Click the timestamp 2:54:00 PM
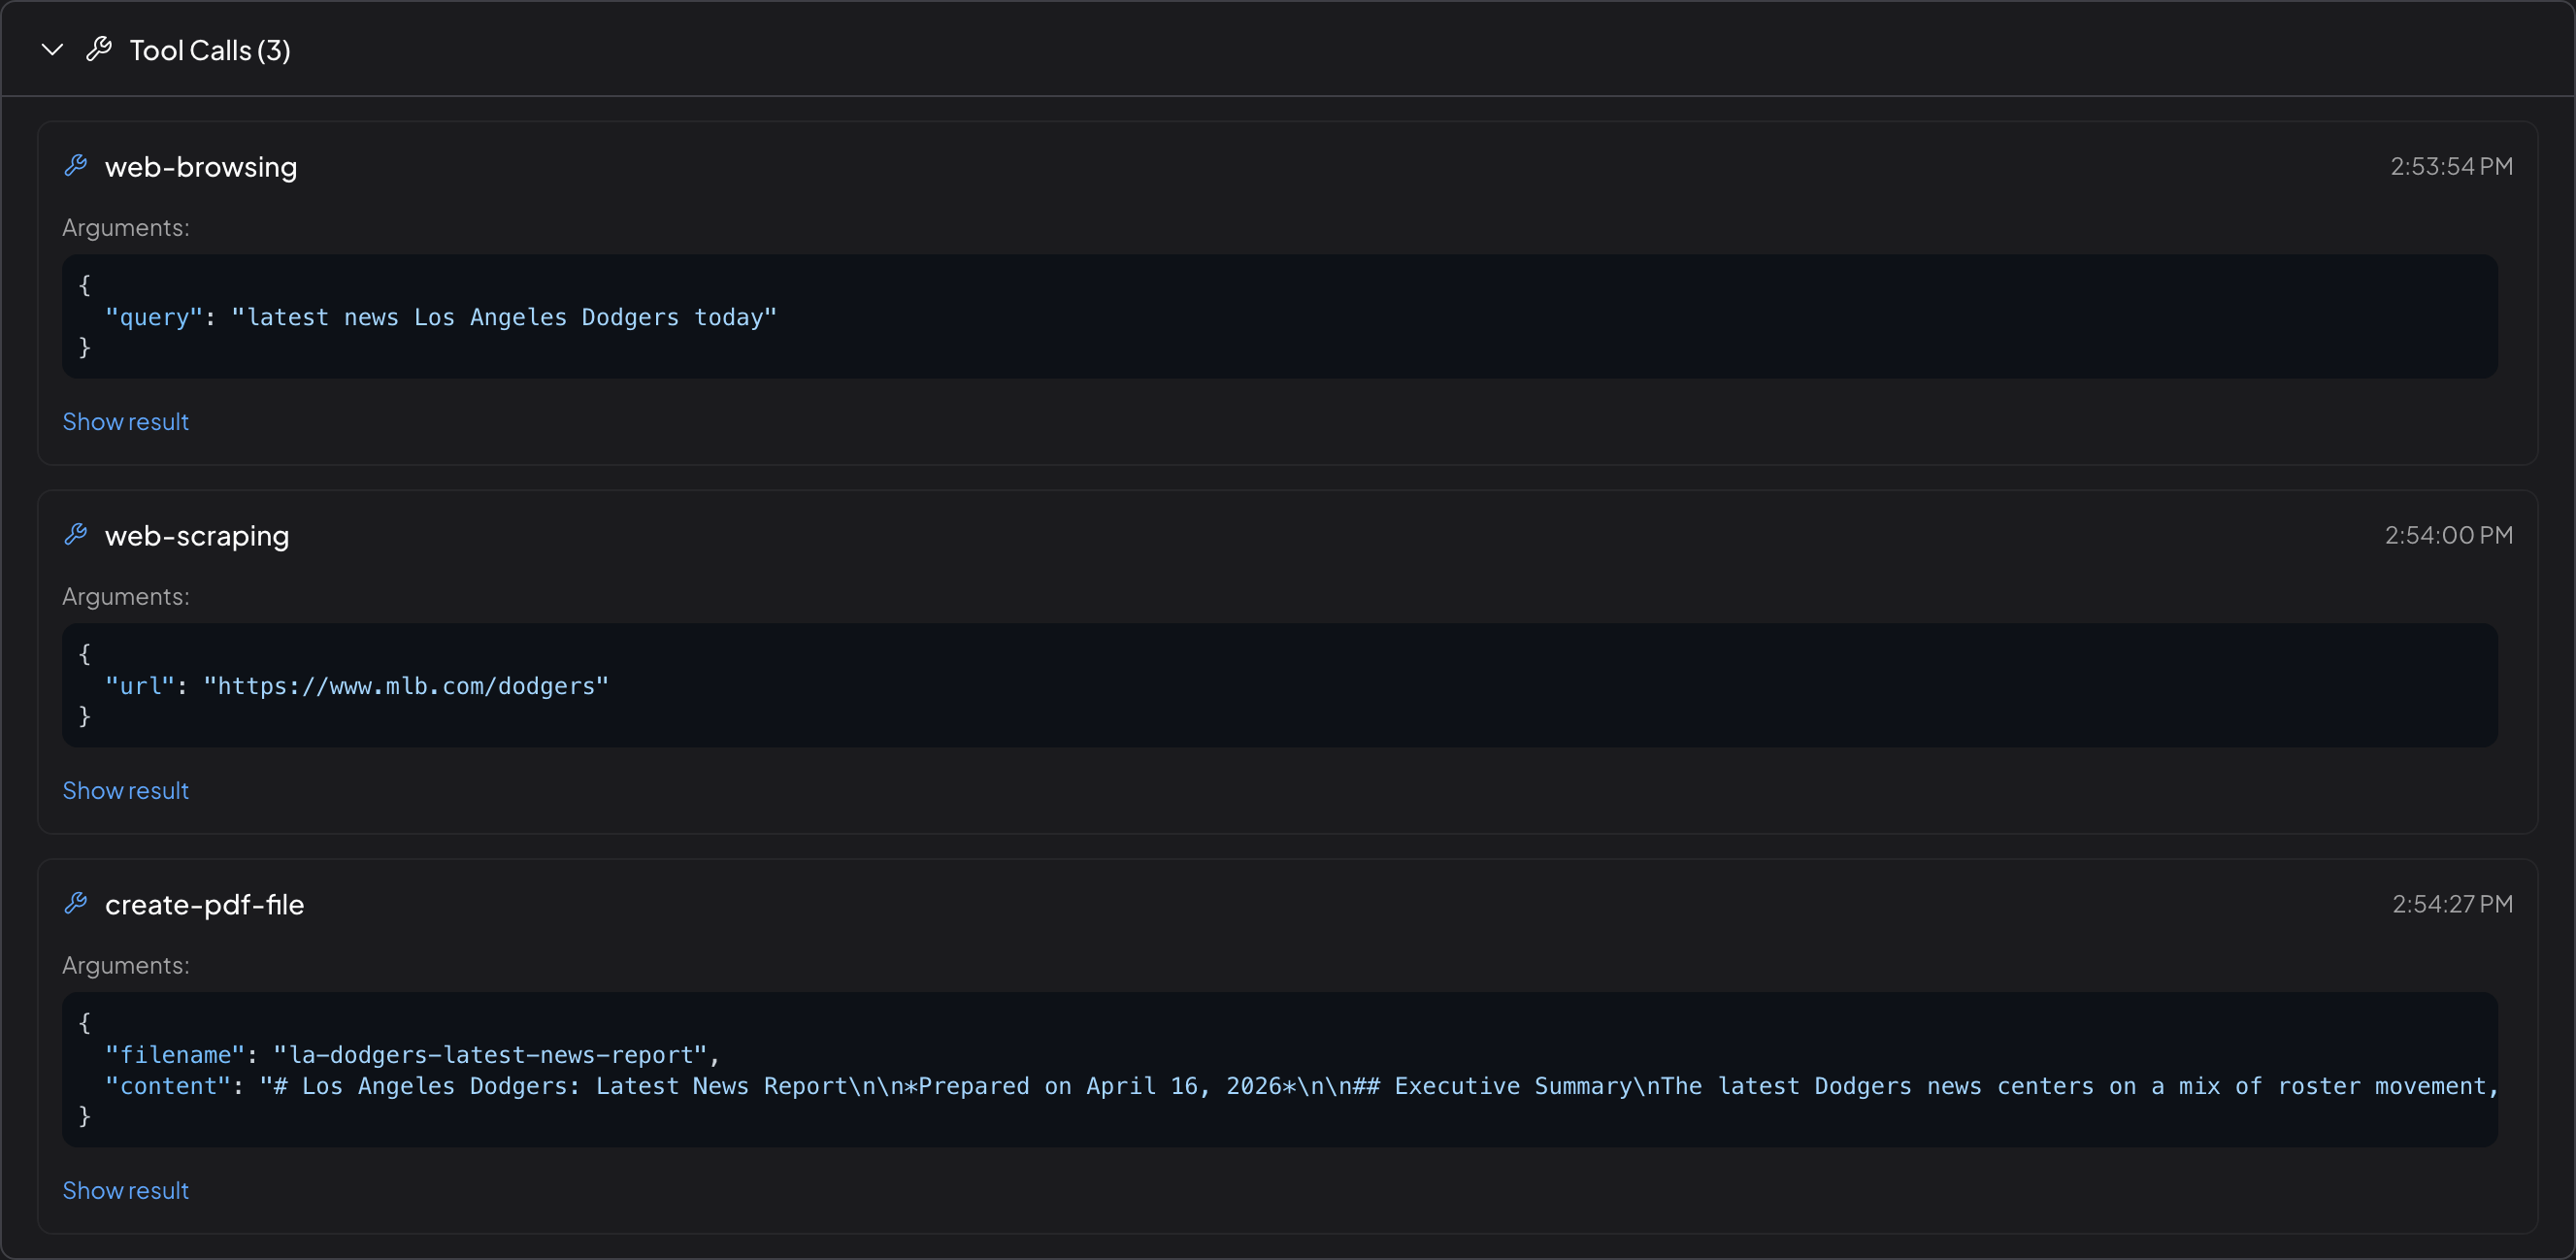The height and width of the screenshot is (1260, 2576). (x=2449, y=535)
